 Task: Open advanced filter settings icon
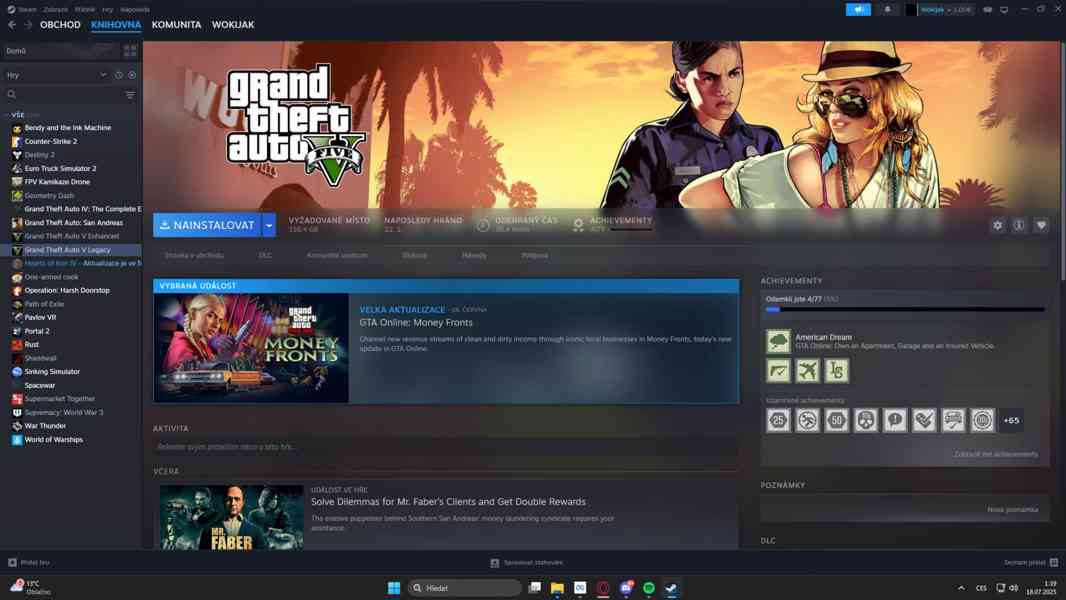(x=131, y=94)
